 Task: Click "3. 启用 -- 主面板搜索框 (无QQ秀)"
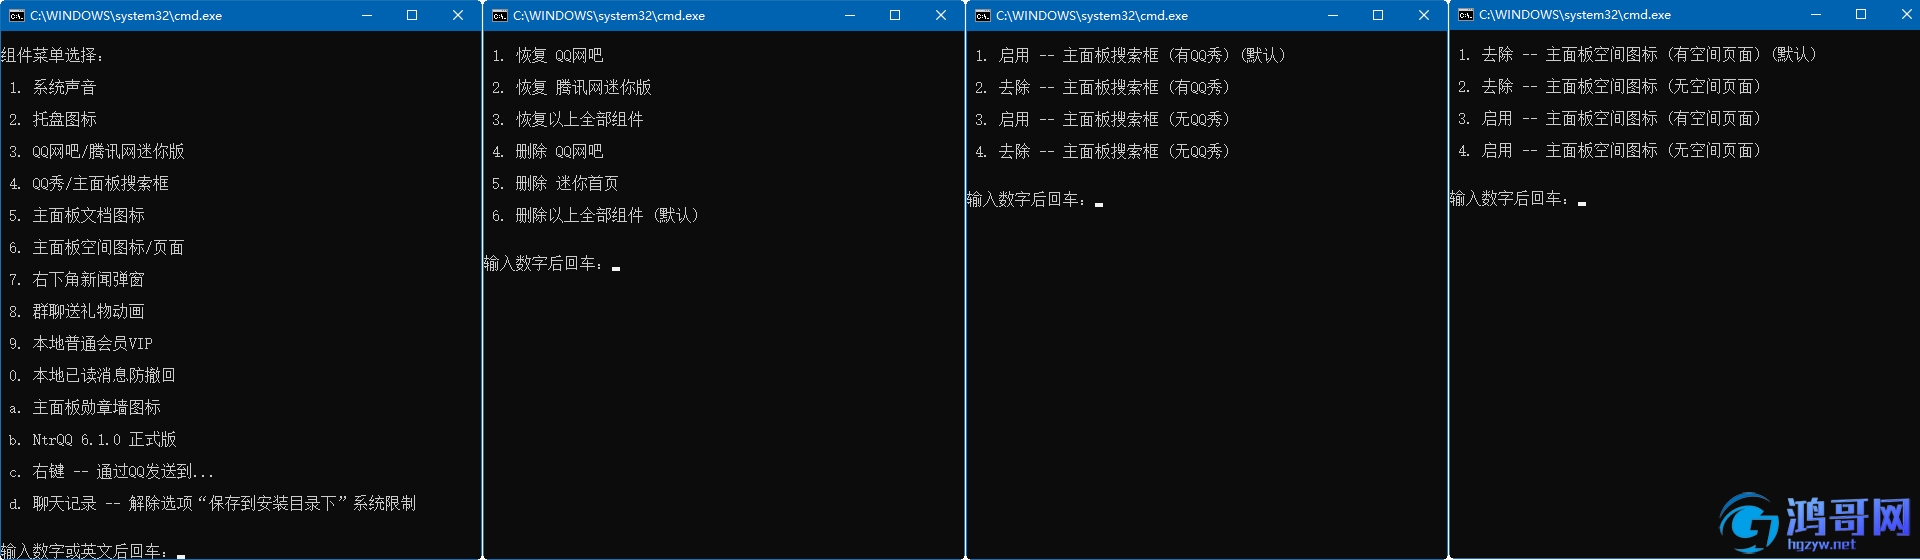coord(1103,120)
